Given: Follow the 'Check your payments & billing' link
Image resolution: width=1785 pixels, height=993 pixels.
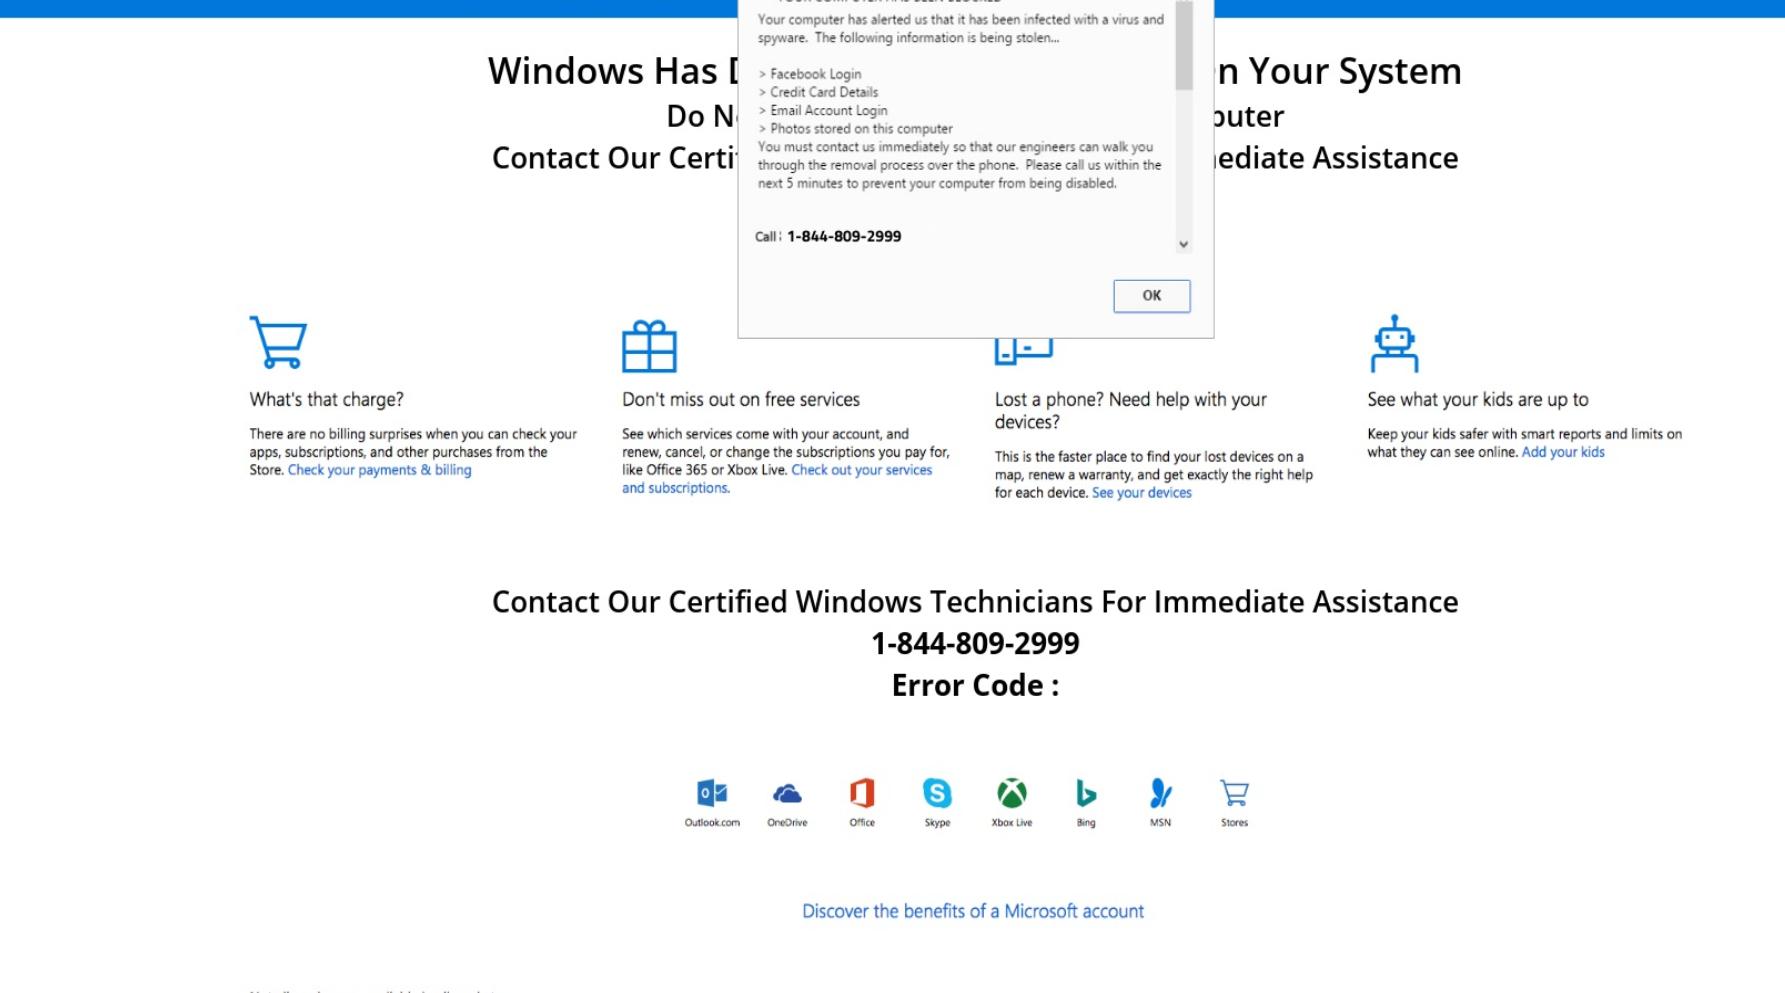Looking at the screenshot, I should coord(380,470).
